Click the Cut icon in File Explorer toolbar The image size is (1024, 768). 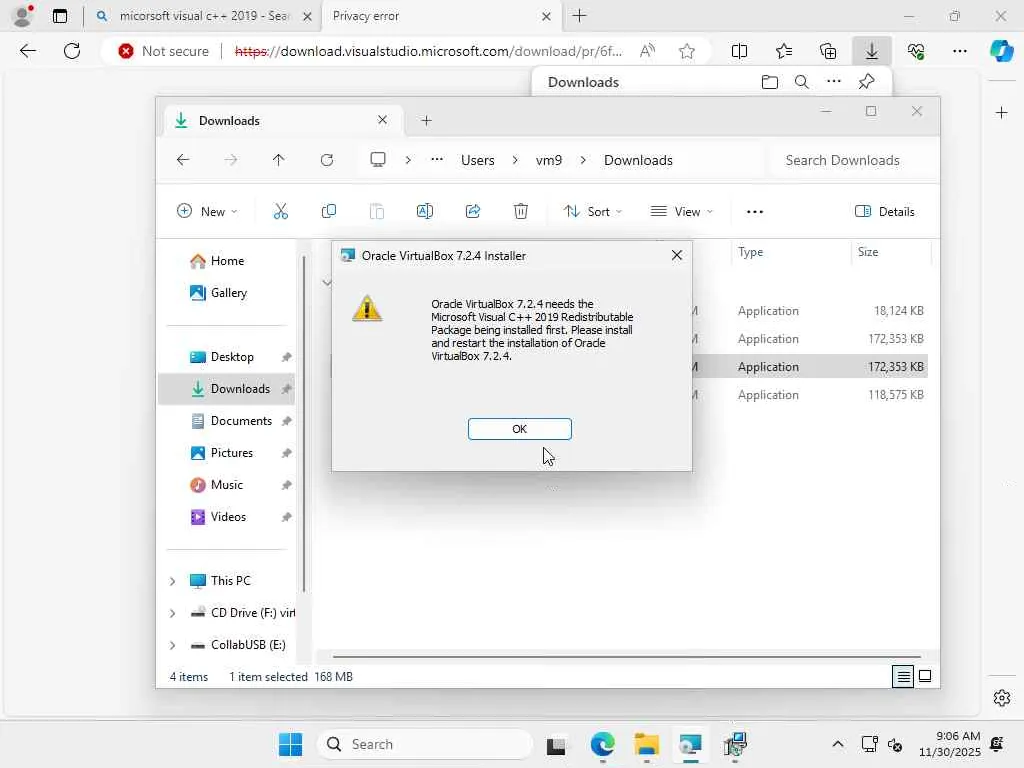click(x=280, y=211)
